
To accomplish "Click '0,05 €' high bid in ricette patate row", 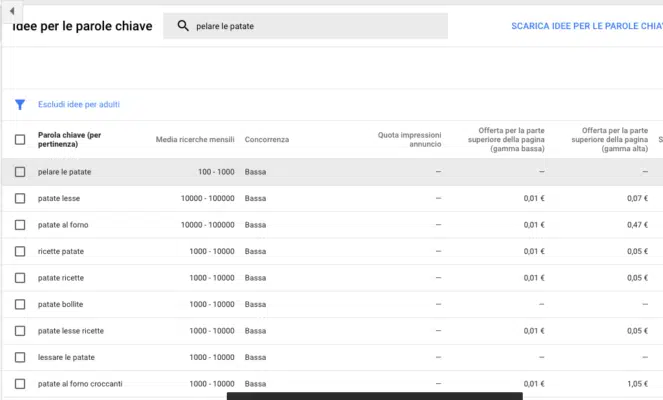I will (x=637, y=251).
